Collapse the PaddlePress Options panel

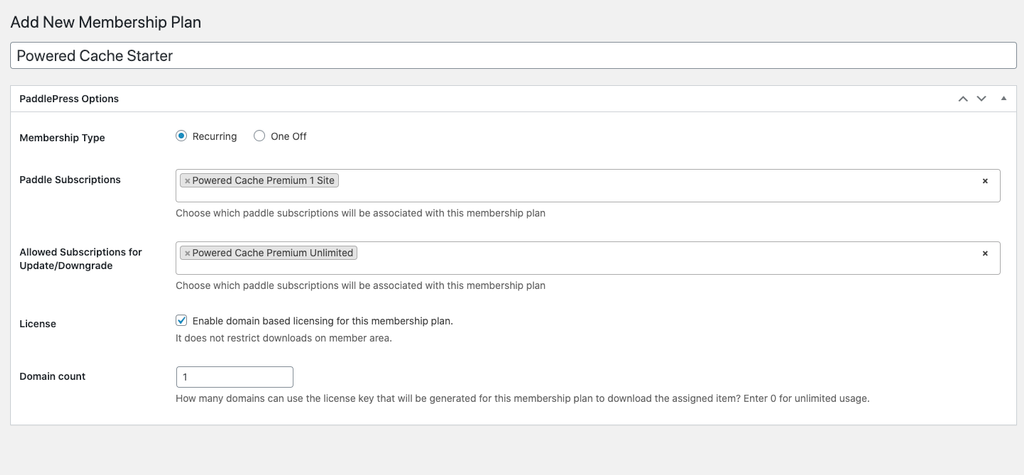pyautogui.click(x=1004, y=99)
